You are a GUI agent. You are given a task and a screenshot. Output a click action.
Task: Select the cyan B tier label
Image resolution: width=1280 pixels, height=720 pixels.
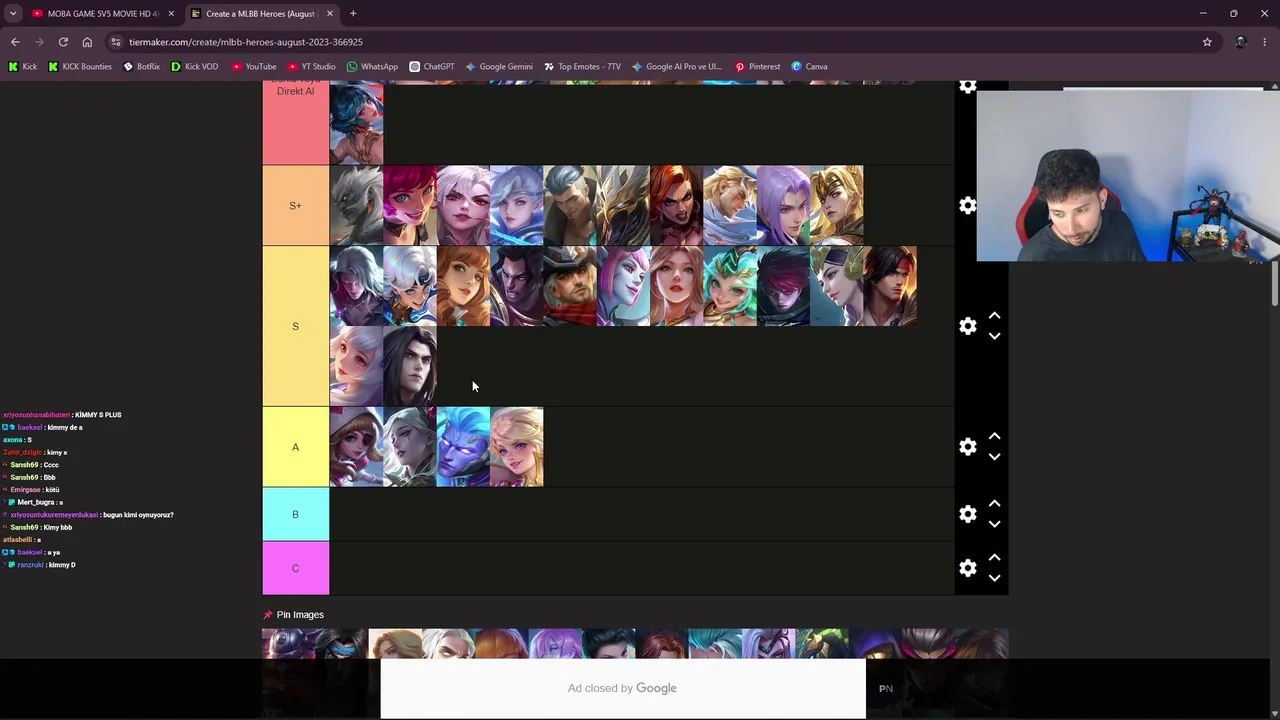click(x=295, y=514)
